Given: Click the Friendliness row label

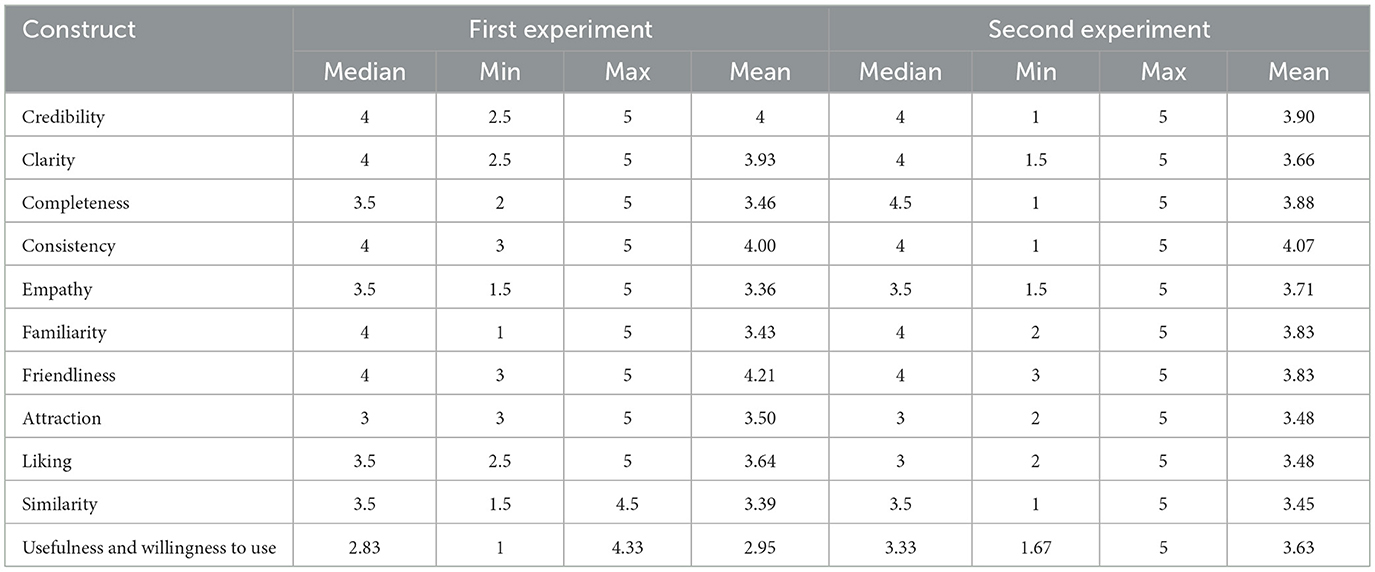Looking at the screenshot, I should 69,375.
